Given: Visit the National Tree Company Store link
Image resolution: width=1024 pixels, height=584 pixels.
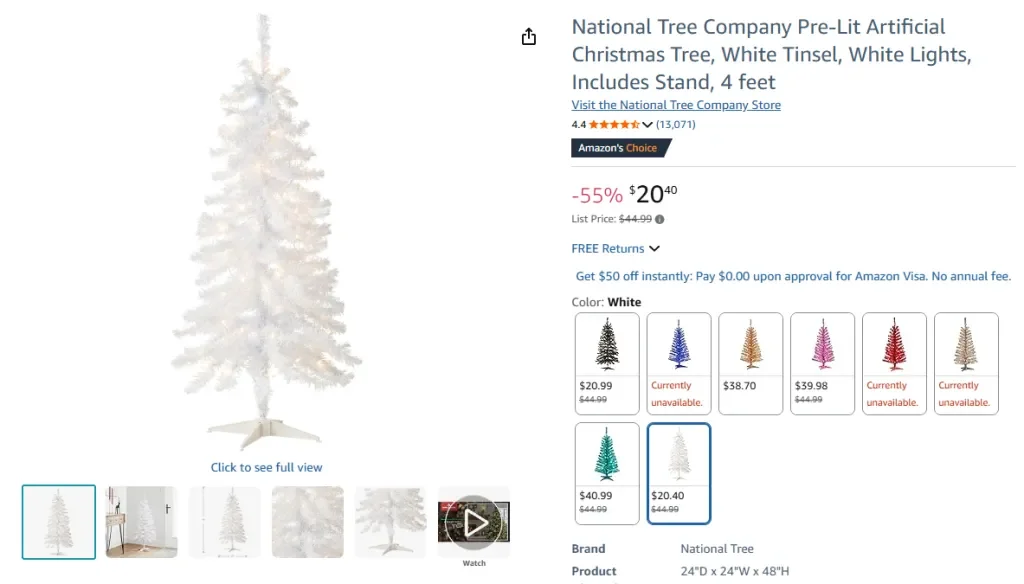Looking at the screenshot, I should coord(676,104).
